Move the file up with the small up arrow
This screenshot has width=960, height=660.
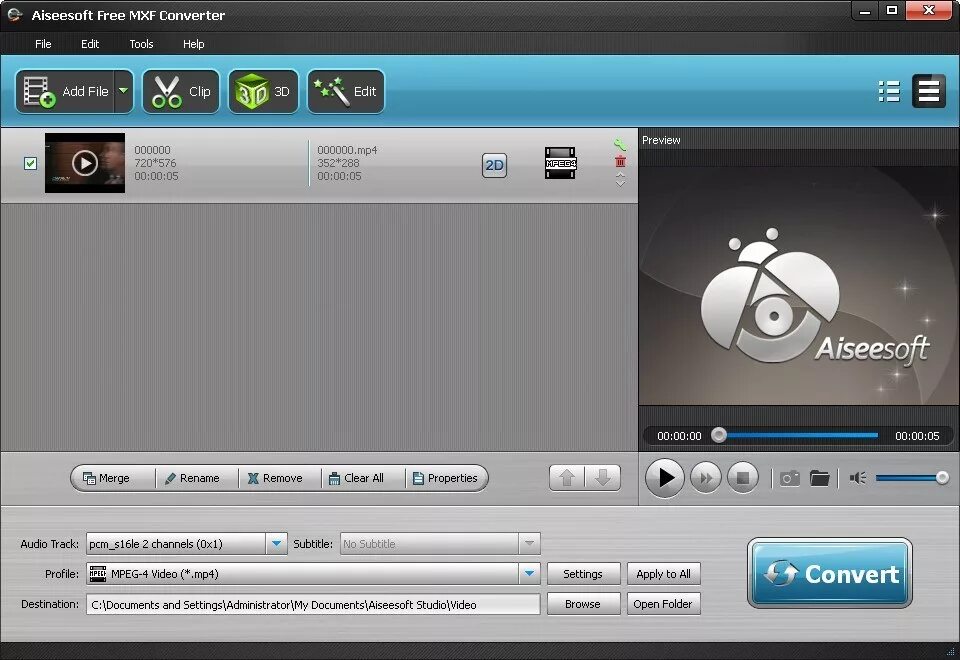pyautogui.click(x=620, y=174)
